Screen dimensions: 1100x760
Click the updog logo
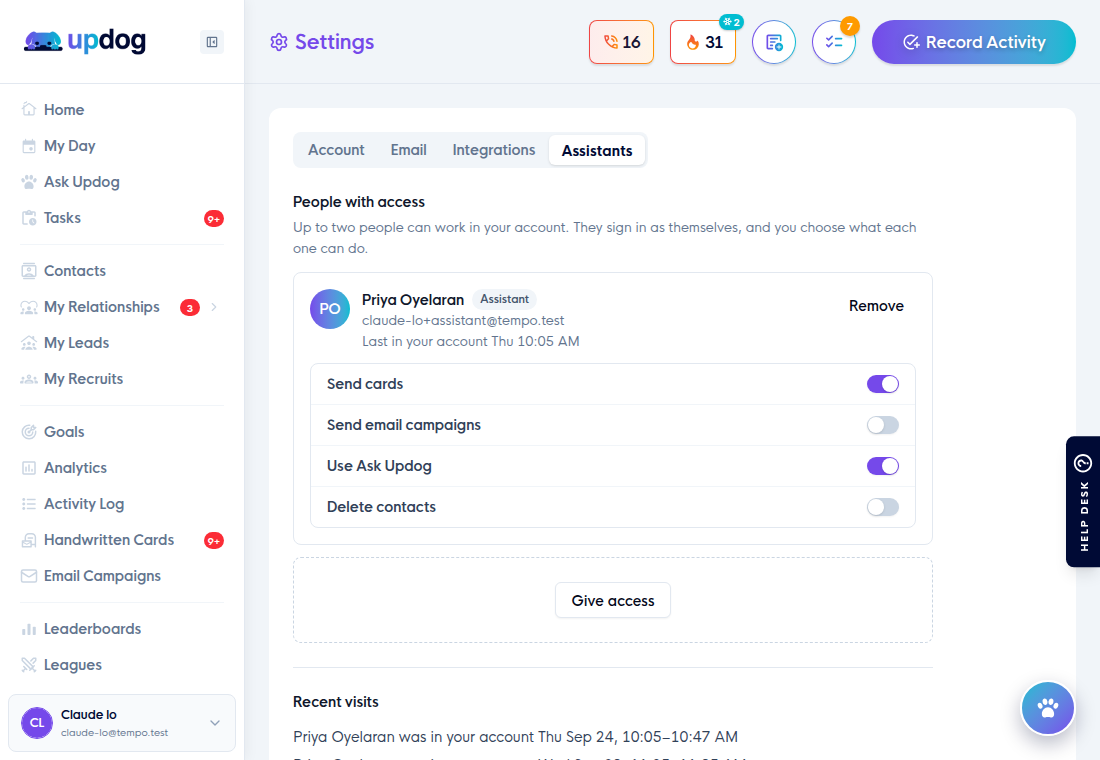tap(85, 41)
